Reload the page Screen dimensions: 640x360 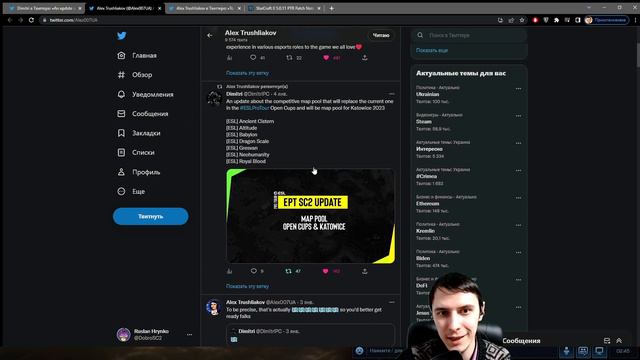point(31,20)
